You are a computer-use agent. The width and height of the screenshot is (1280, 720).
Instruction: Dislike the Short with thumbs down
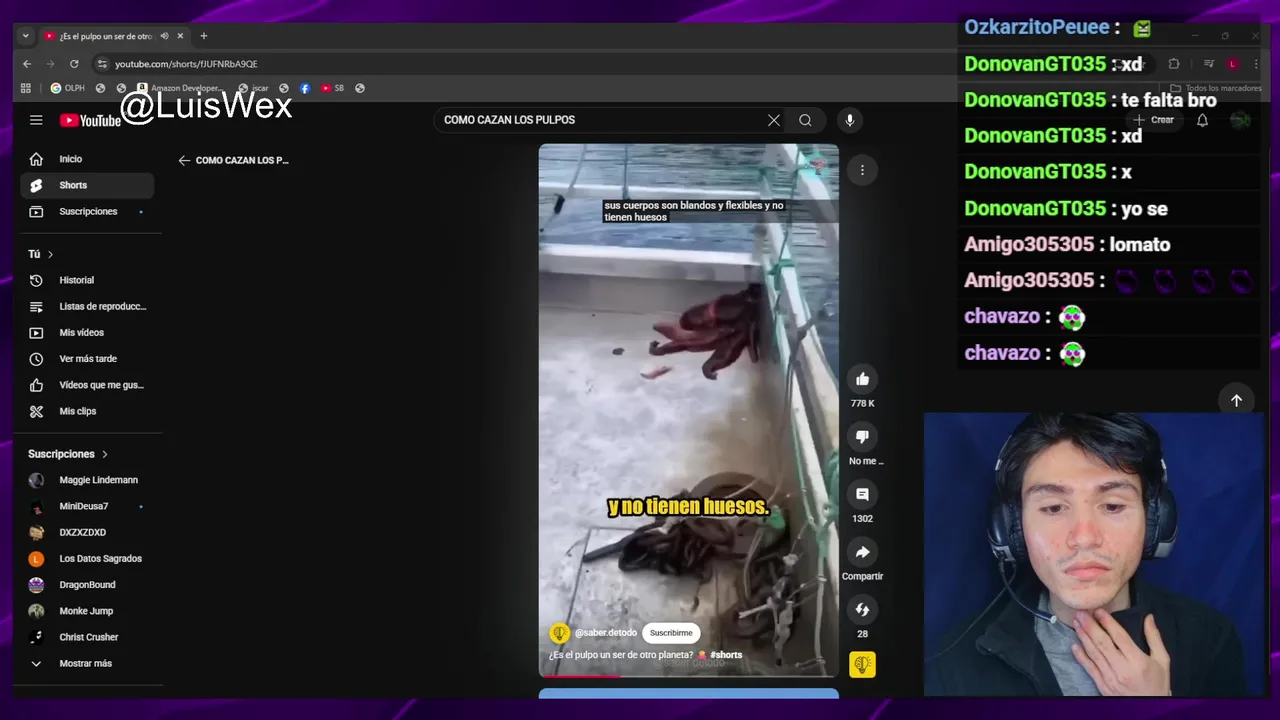click(x=862, y=436)
